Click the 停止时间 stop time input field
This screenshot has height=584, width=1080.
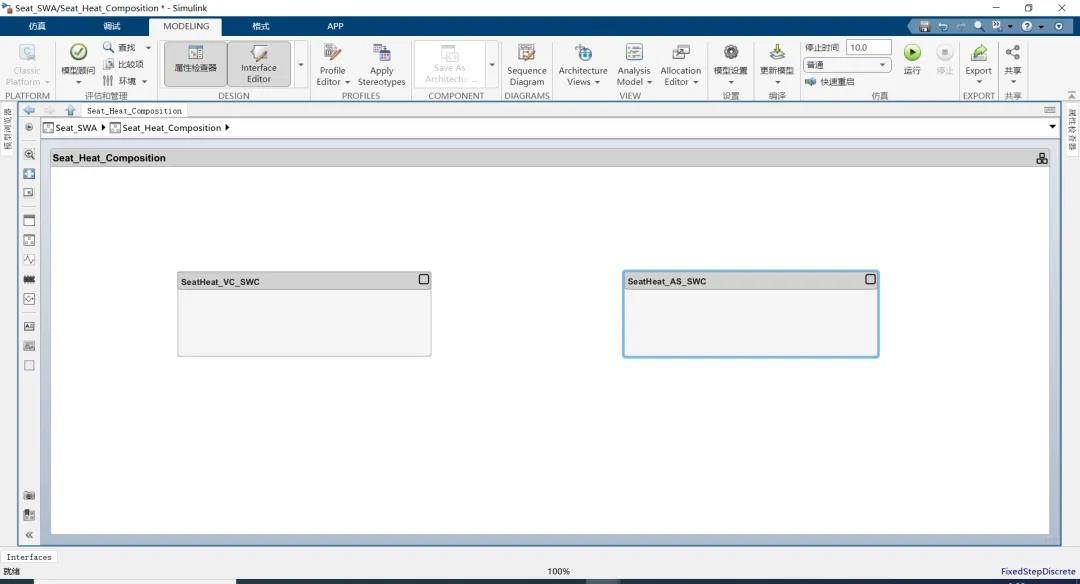tap(868, 47)
